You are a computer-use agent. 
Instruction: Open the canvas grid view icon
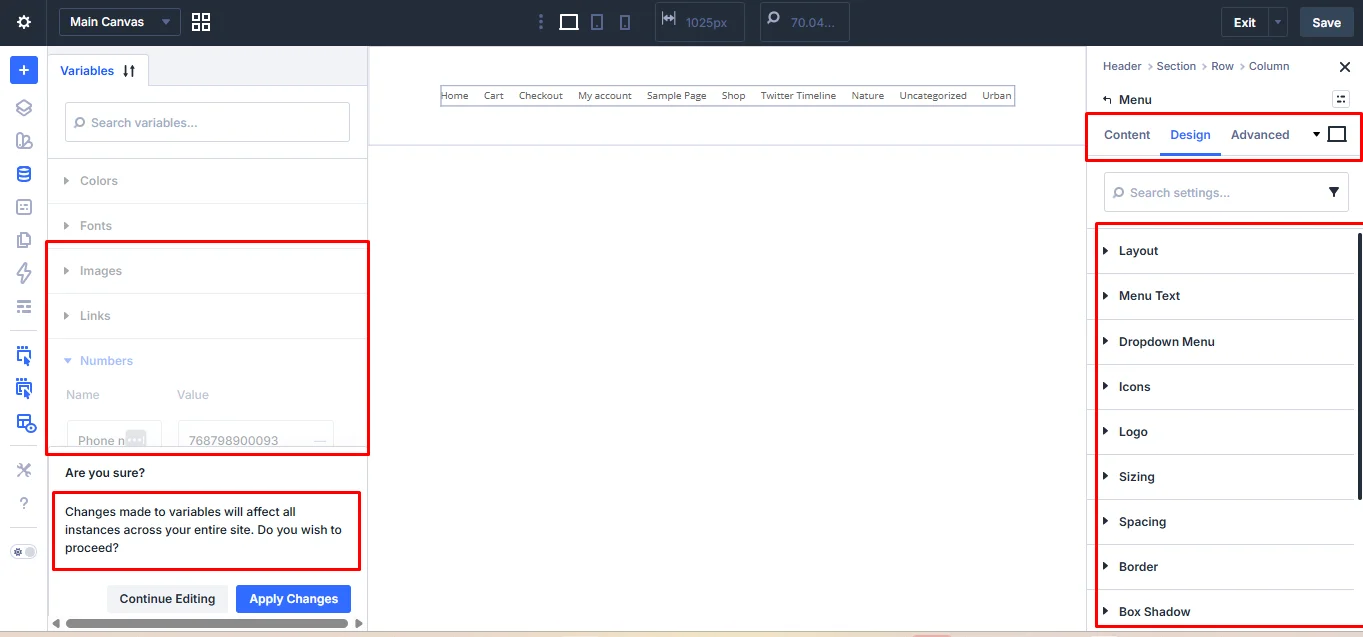point(201,22)
